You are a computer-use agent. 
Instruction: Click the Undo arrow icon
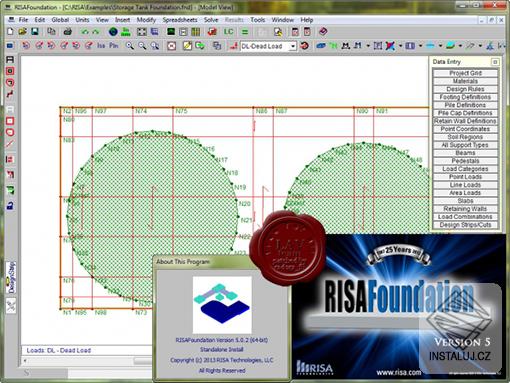[85, 32]
